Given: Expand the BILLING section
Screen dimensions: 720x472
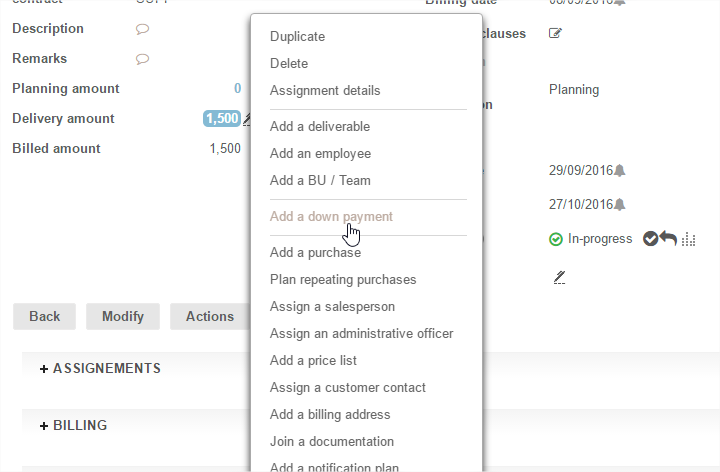Looking at the screenshot, I should (x=73, y=425).
